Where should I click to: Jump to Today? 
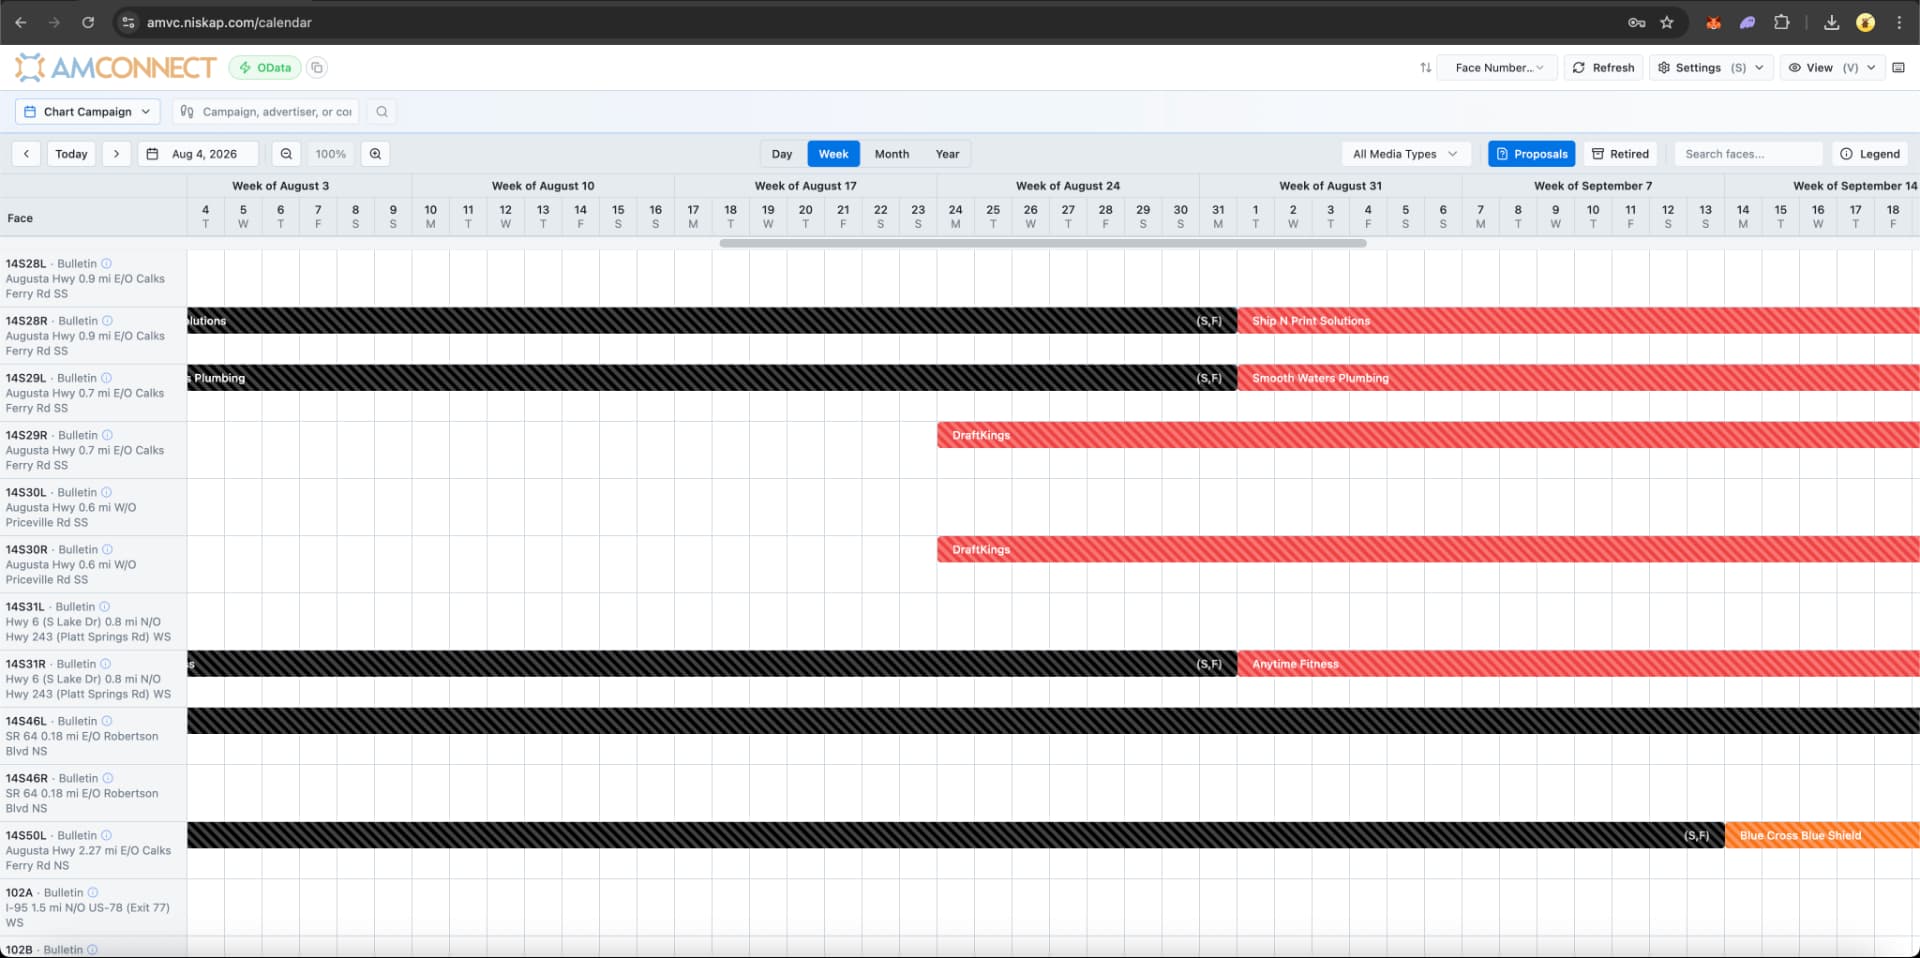click(x=71, y=154)
